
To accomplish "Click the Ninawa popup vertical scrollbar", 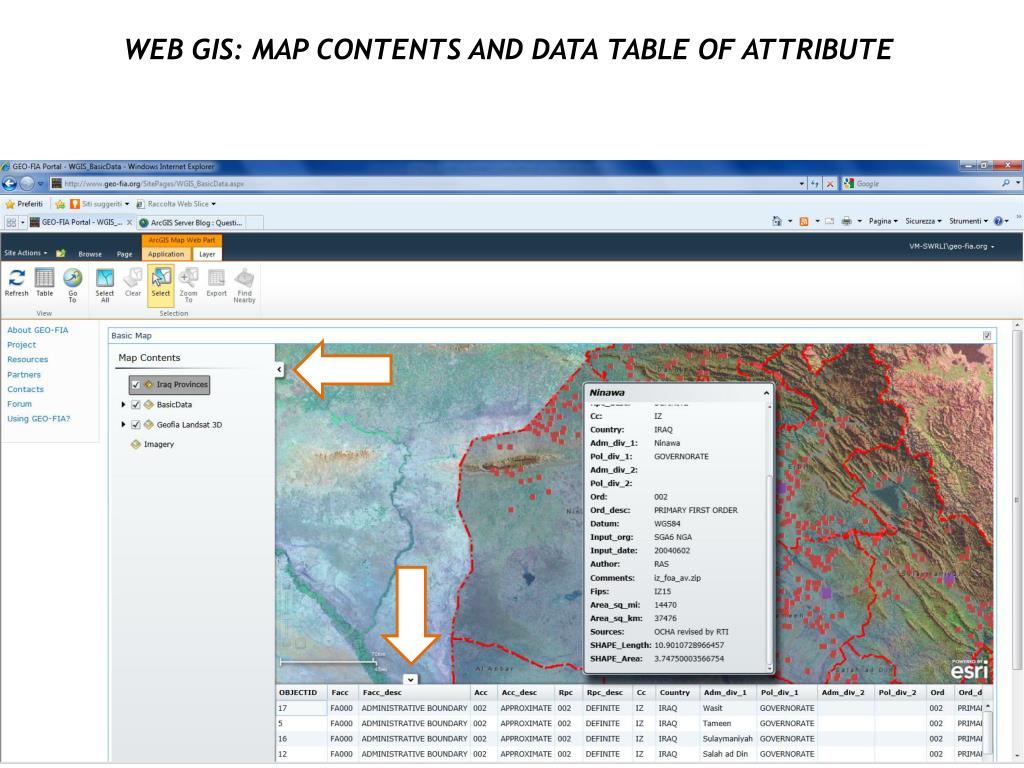I will 769,537.
